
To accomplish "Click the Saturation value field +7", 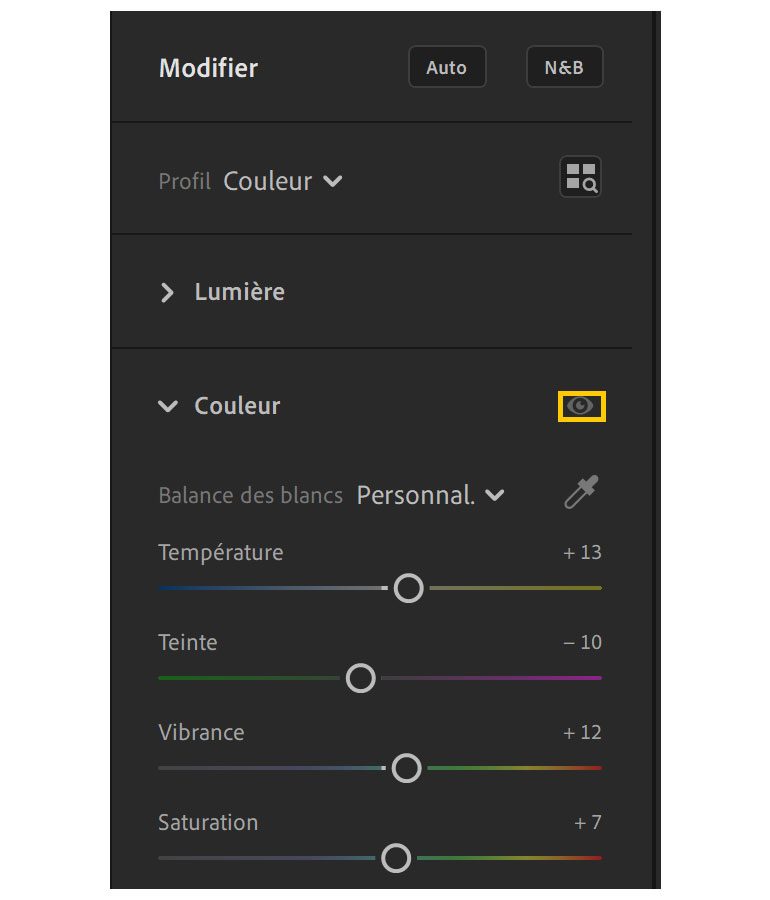I will tap(588, 822).
